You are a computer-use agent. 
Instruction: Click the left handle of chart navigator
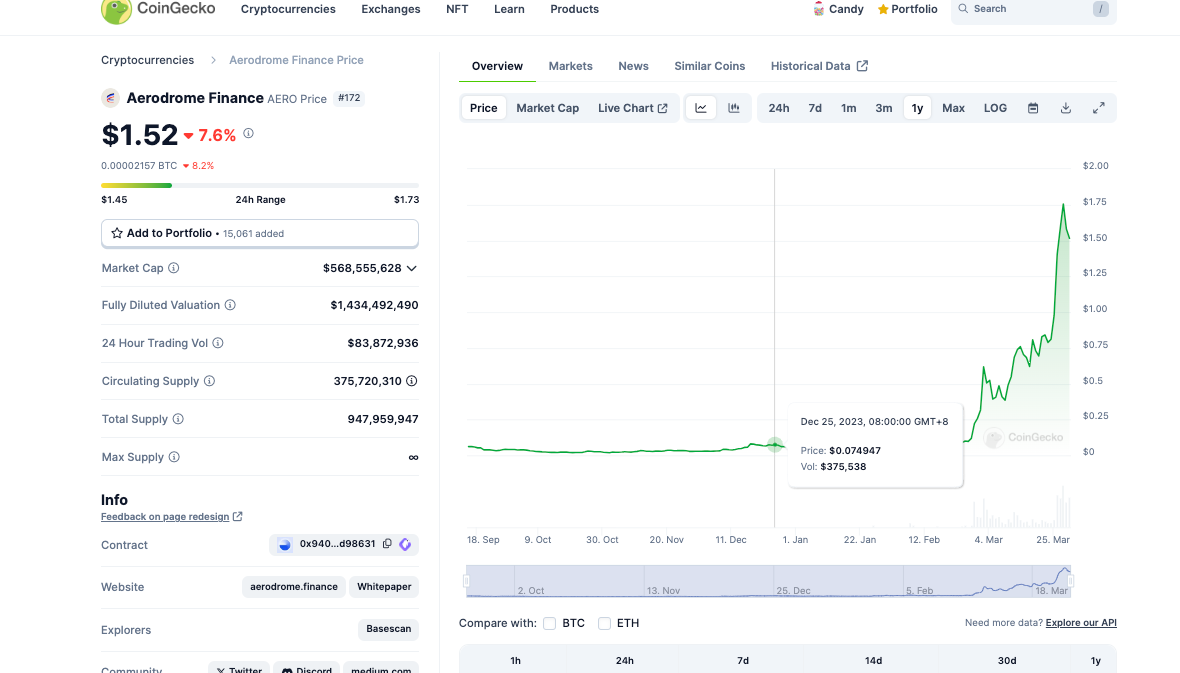[467, 580]
